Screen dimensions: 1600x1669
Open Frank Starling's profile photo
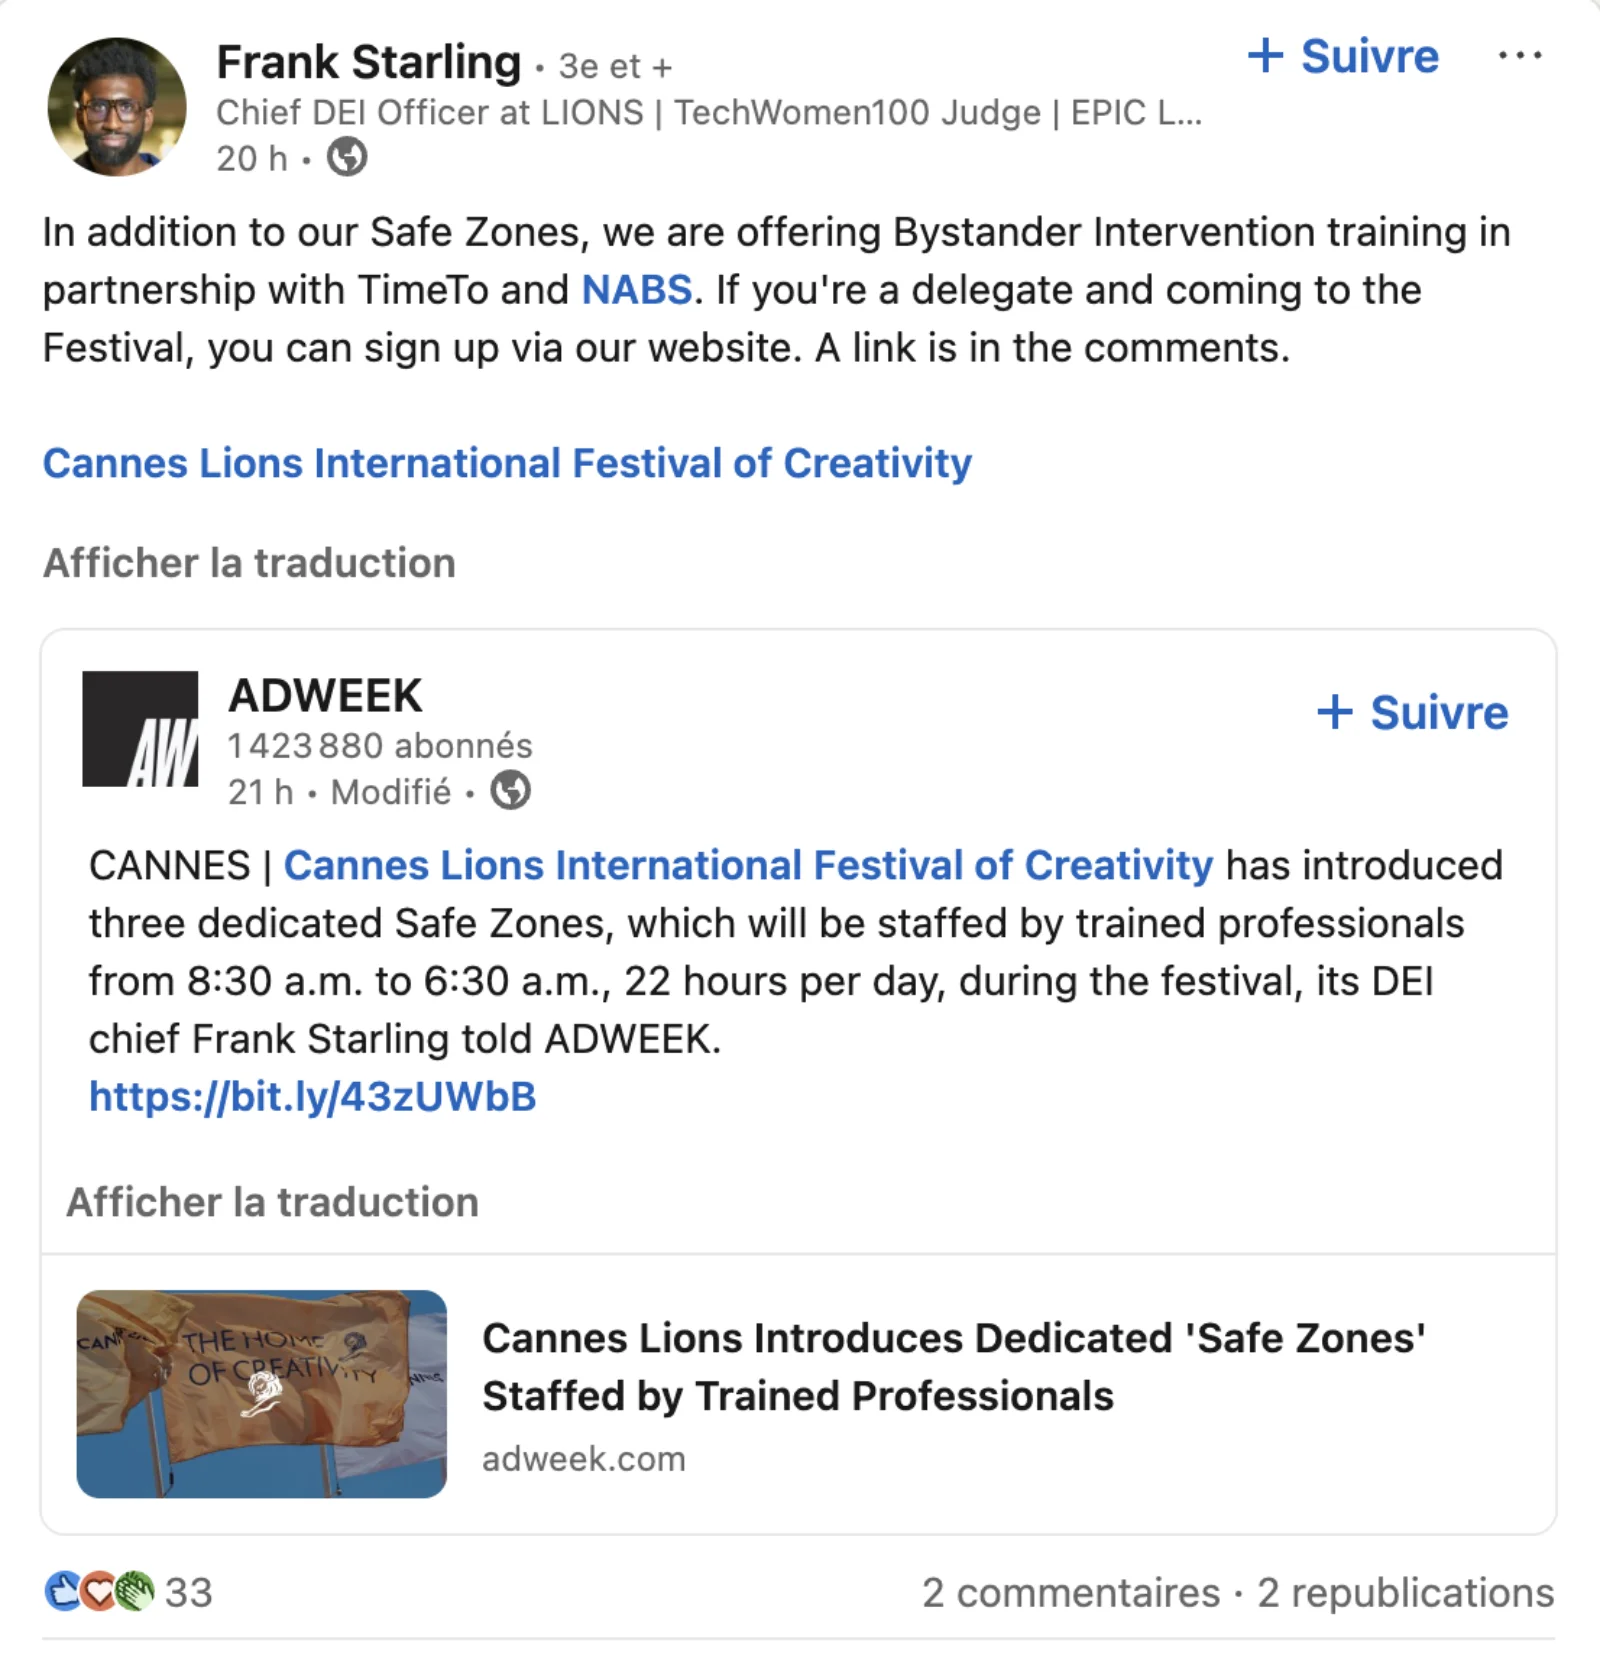(x=117, y=107)
